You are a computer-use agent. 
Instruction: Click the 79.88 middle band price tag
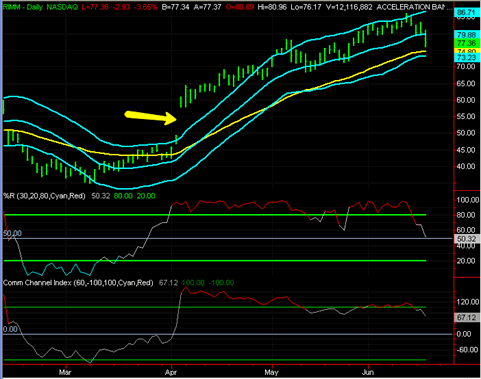click(x=466, y=35)
